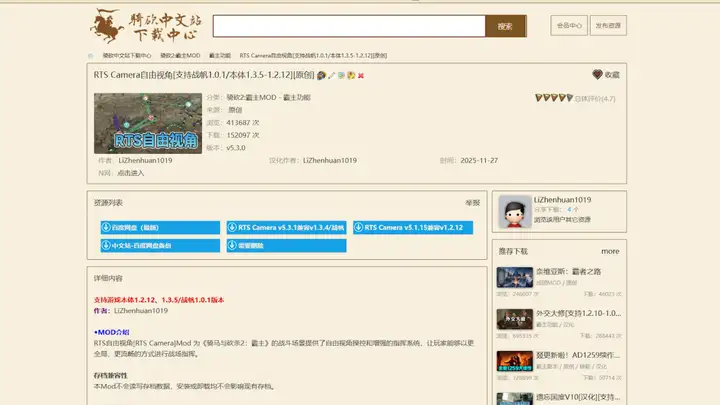Click 汉化作者 name LiZhenhuan1019

coord(330,160)
